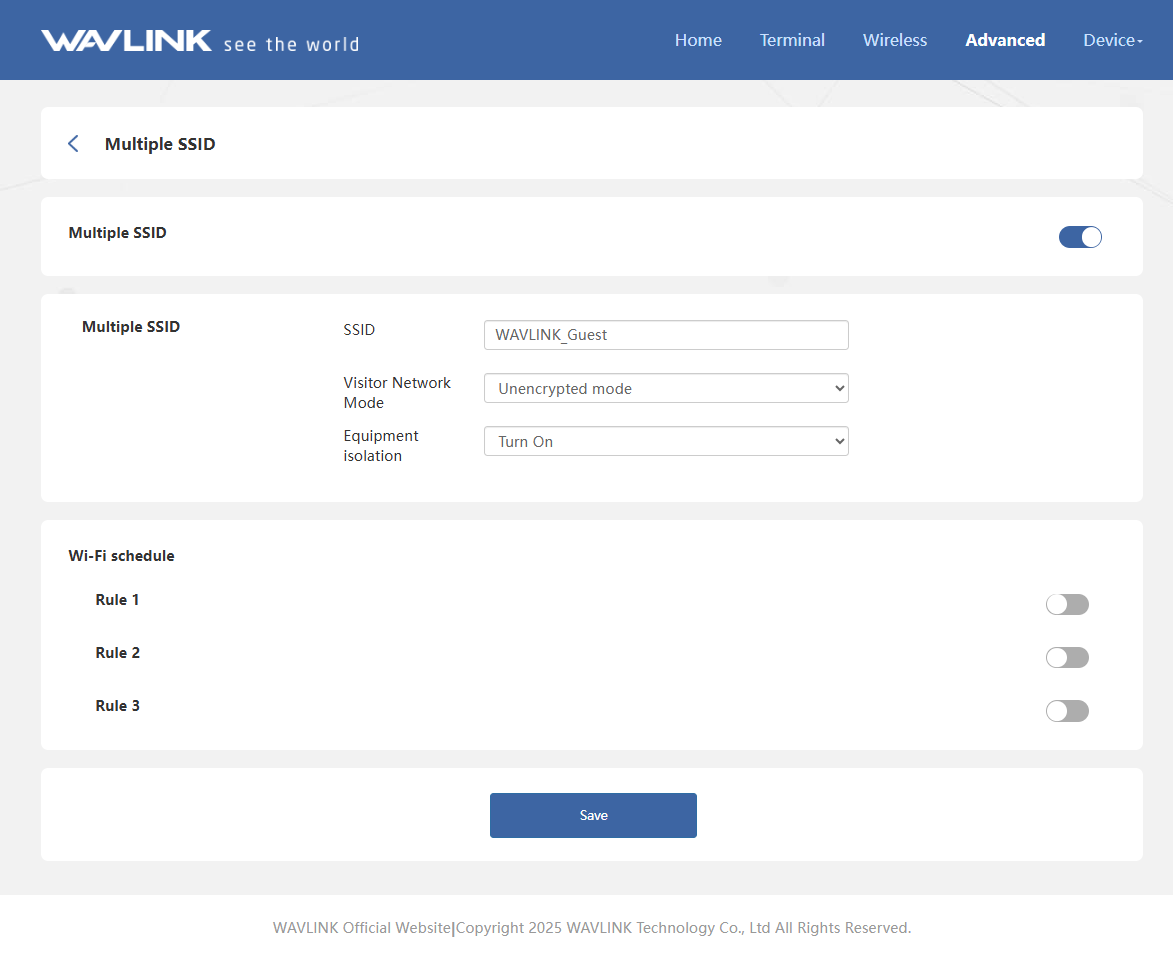The width and height of the screenshot is (1173, 957).
Task: Toggle Wi-Fi schedule Rule 3 switch
Action: click(x=1067, y=711)
